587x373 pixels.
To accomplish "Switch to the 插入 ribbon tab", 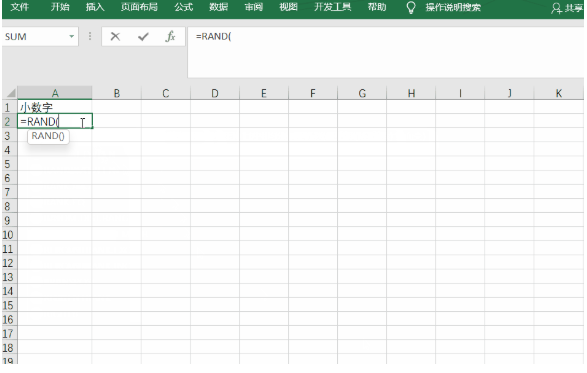I will (95, 7).
